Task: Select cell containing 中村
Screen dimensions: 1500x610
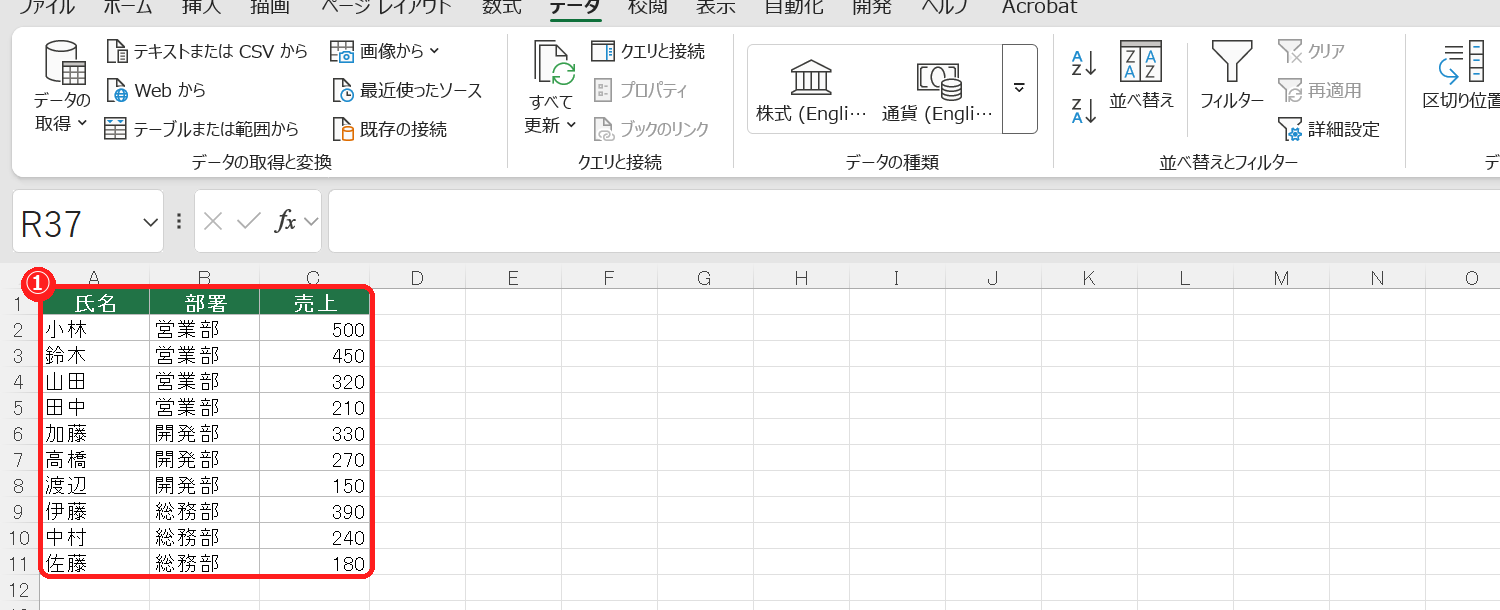Action: coord(95,537)
